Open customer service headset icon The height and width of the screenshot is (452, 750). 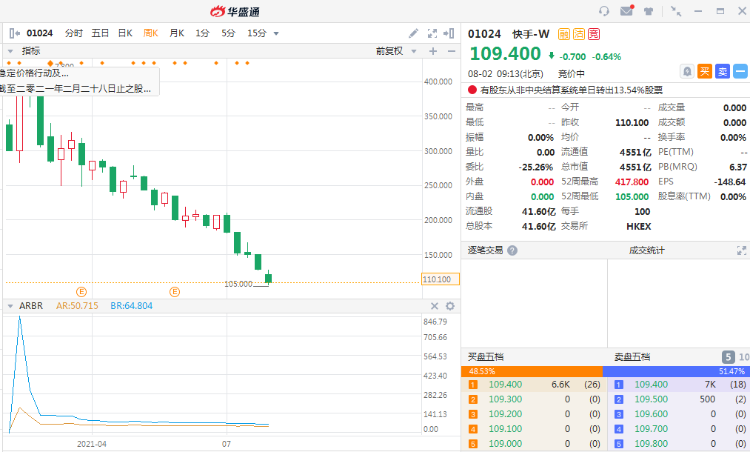pyautogui.click(x=604, y=11)
